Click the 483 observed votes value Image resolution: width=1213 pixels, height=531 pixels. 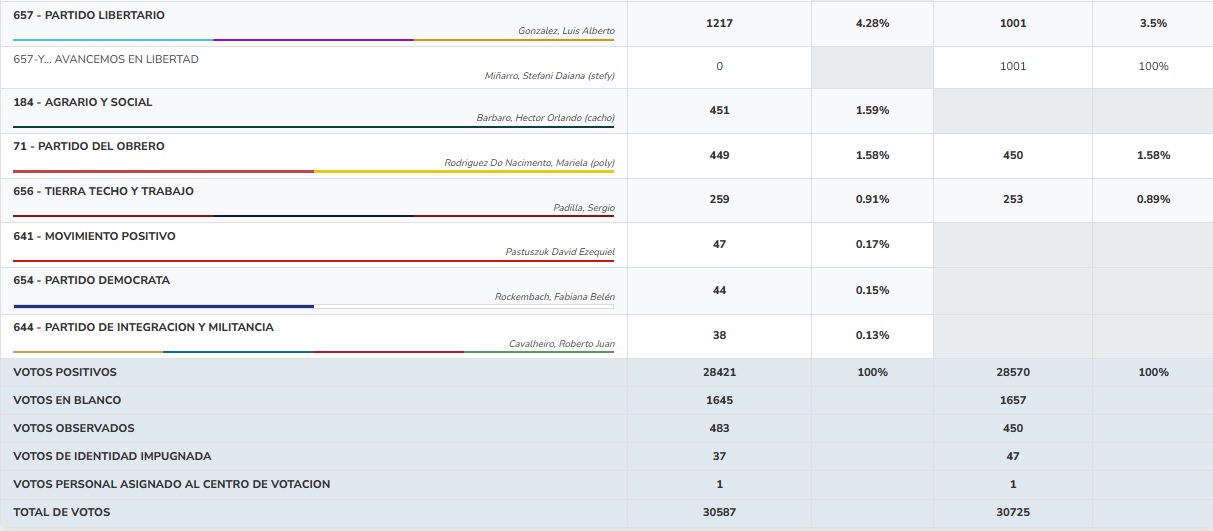(x=719, y=428)
